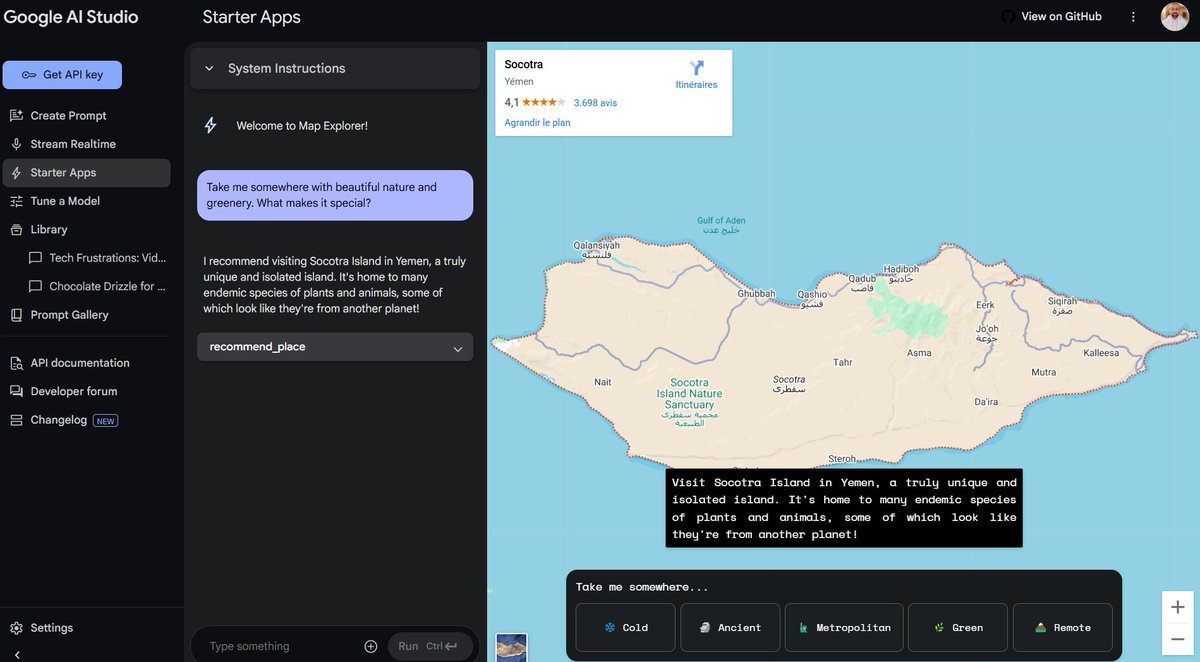Open Stream Realtime in the sidebar
This screenshot has width=1200, height=662.
73,144
